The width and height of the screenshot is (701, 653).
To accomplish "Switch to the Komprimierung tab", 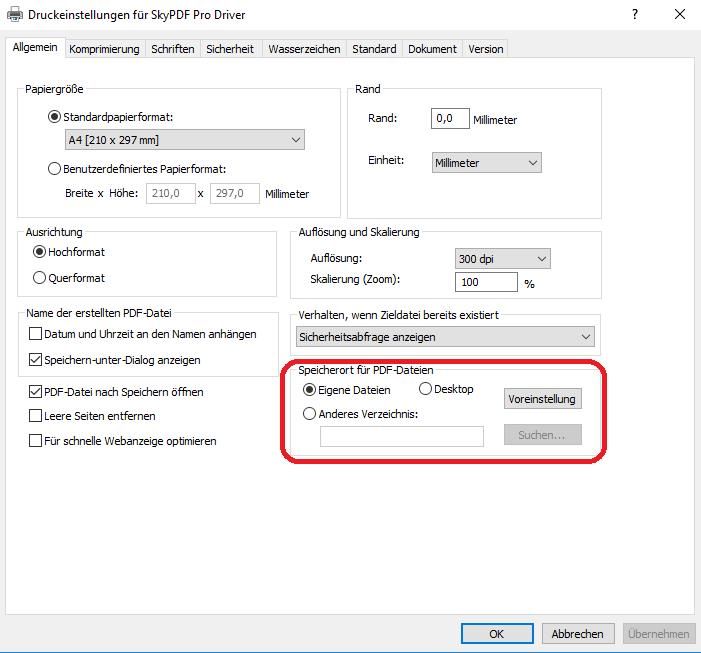I will pos(104,49).
